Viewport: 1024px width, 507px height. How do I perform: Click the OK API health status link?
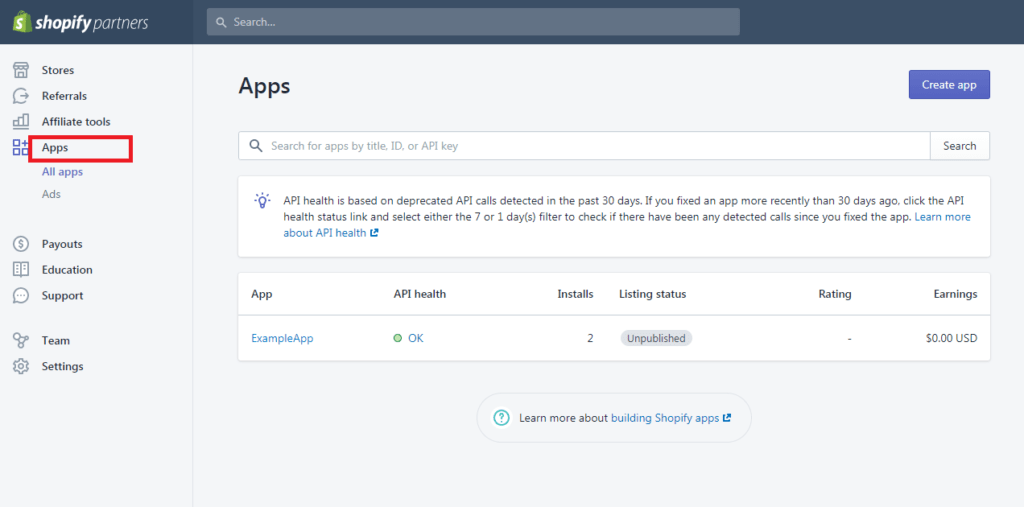point(415,338)
